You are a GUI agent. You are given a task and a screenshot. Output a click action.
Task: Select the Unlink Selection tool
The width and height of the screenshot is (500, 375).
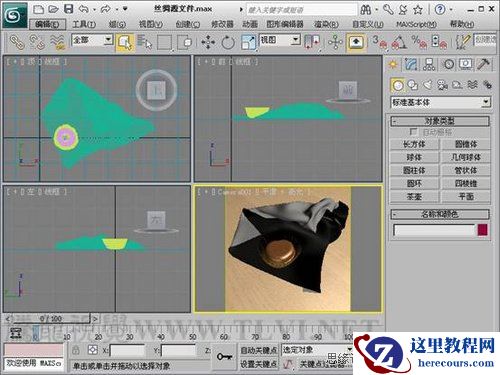pos(37,42)
